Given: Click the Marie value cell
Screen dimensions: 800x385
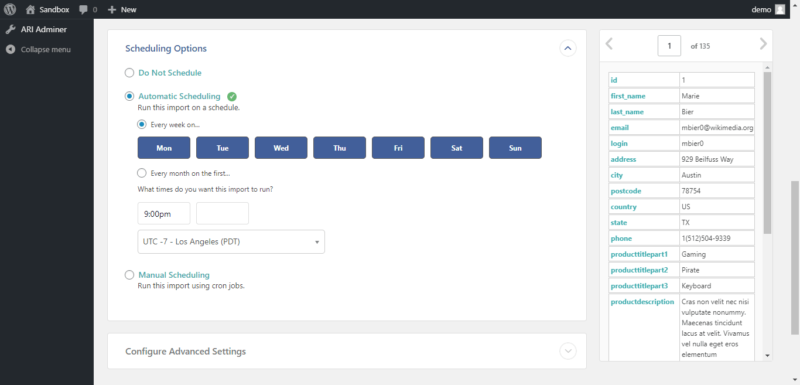Looking at the screenshot, I should click(717, 96).
